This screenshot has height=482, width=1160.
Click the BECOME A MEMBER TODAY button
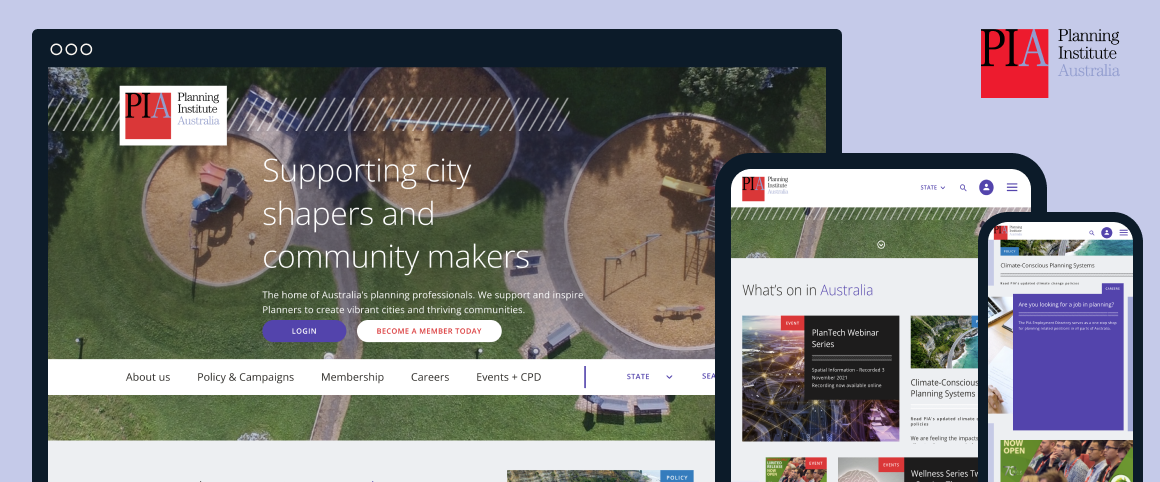(x=429, y=331)
